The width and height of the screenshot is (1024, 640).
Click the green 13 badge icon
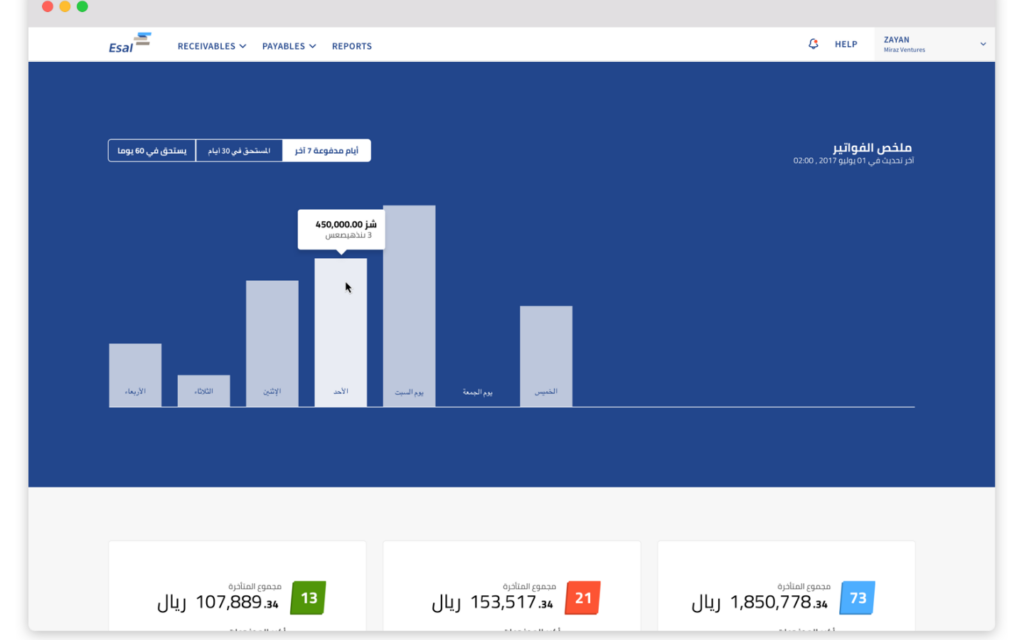(x=308, y=598)
